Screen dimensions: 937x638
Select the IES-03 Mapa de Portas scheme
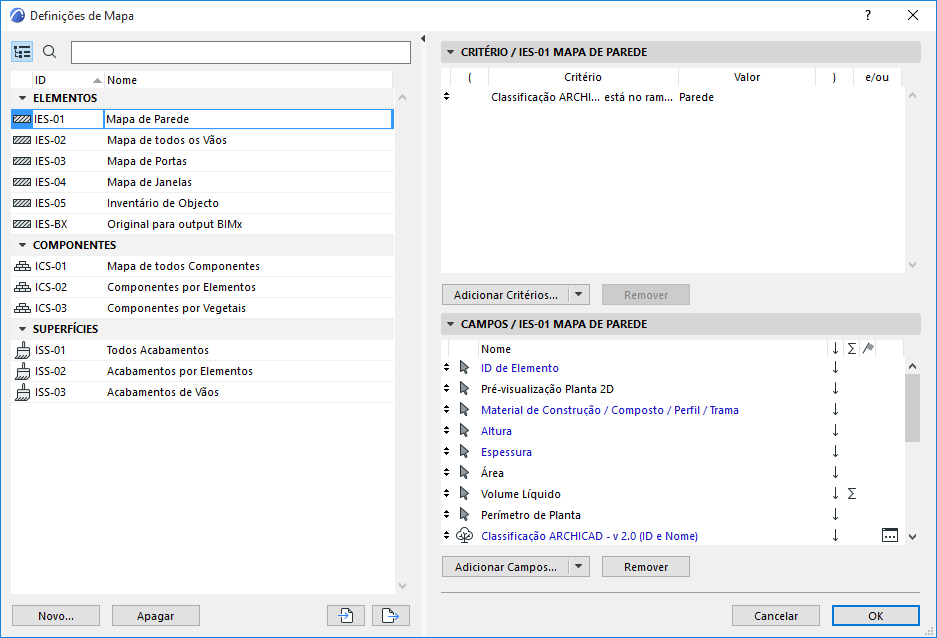pos(146,161)
